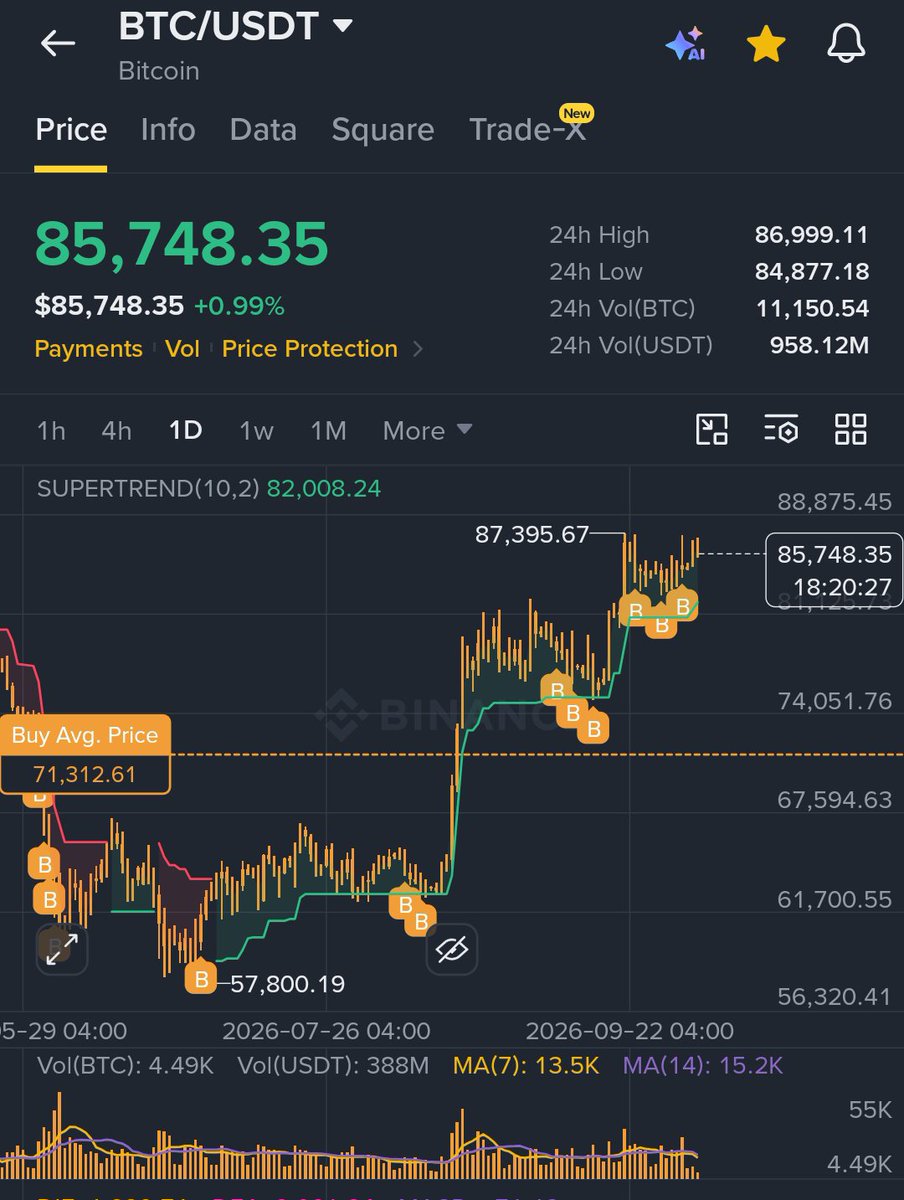
Task: Open the chart indicator settings icon
Action: click(781, 430)
